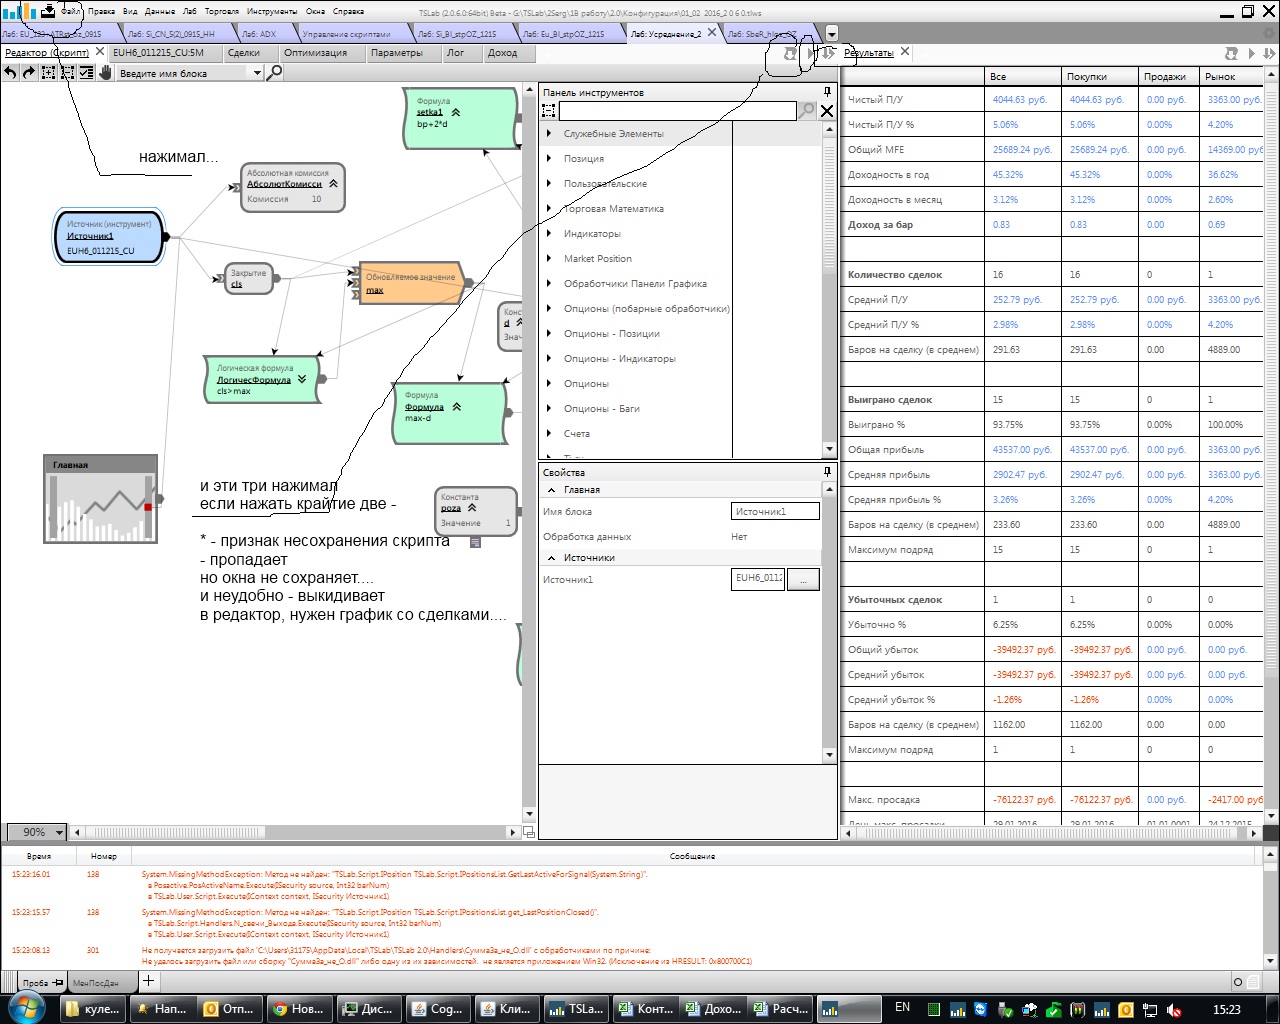Viewport: 1280px width, 1024px height.
Task: Open the Торговля menu
Action: pyautogui.click(x=221, y=11)
